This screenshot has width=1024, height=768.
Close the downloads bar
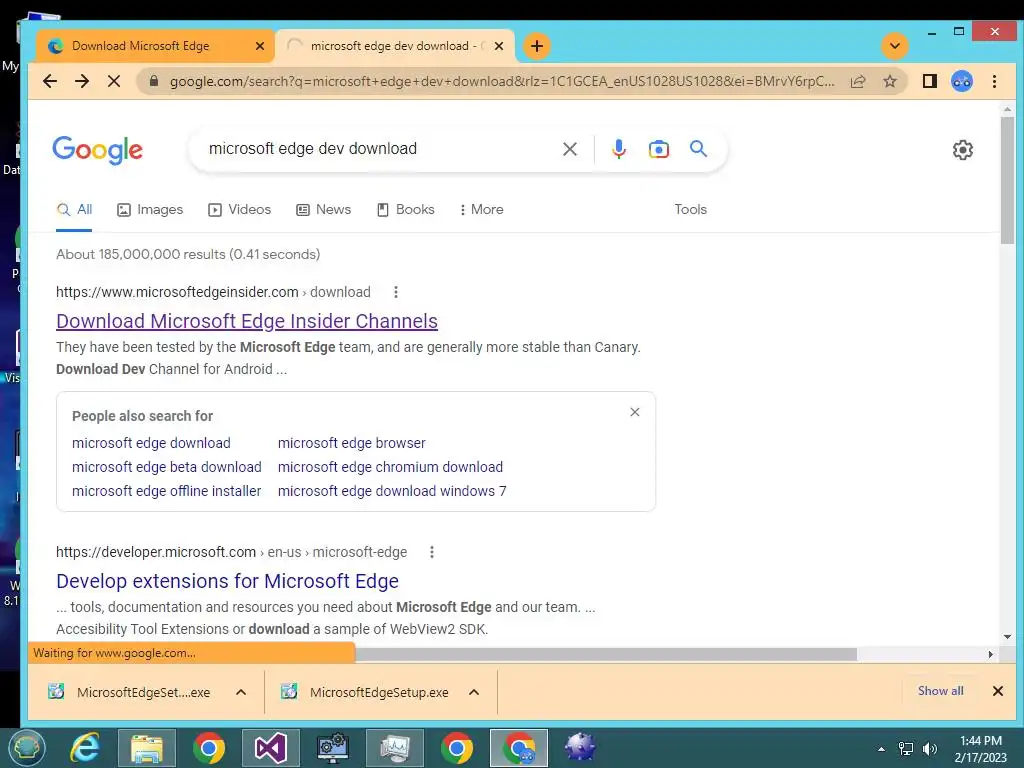coord(997,691)
